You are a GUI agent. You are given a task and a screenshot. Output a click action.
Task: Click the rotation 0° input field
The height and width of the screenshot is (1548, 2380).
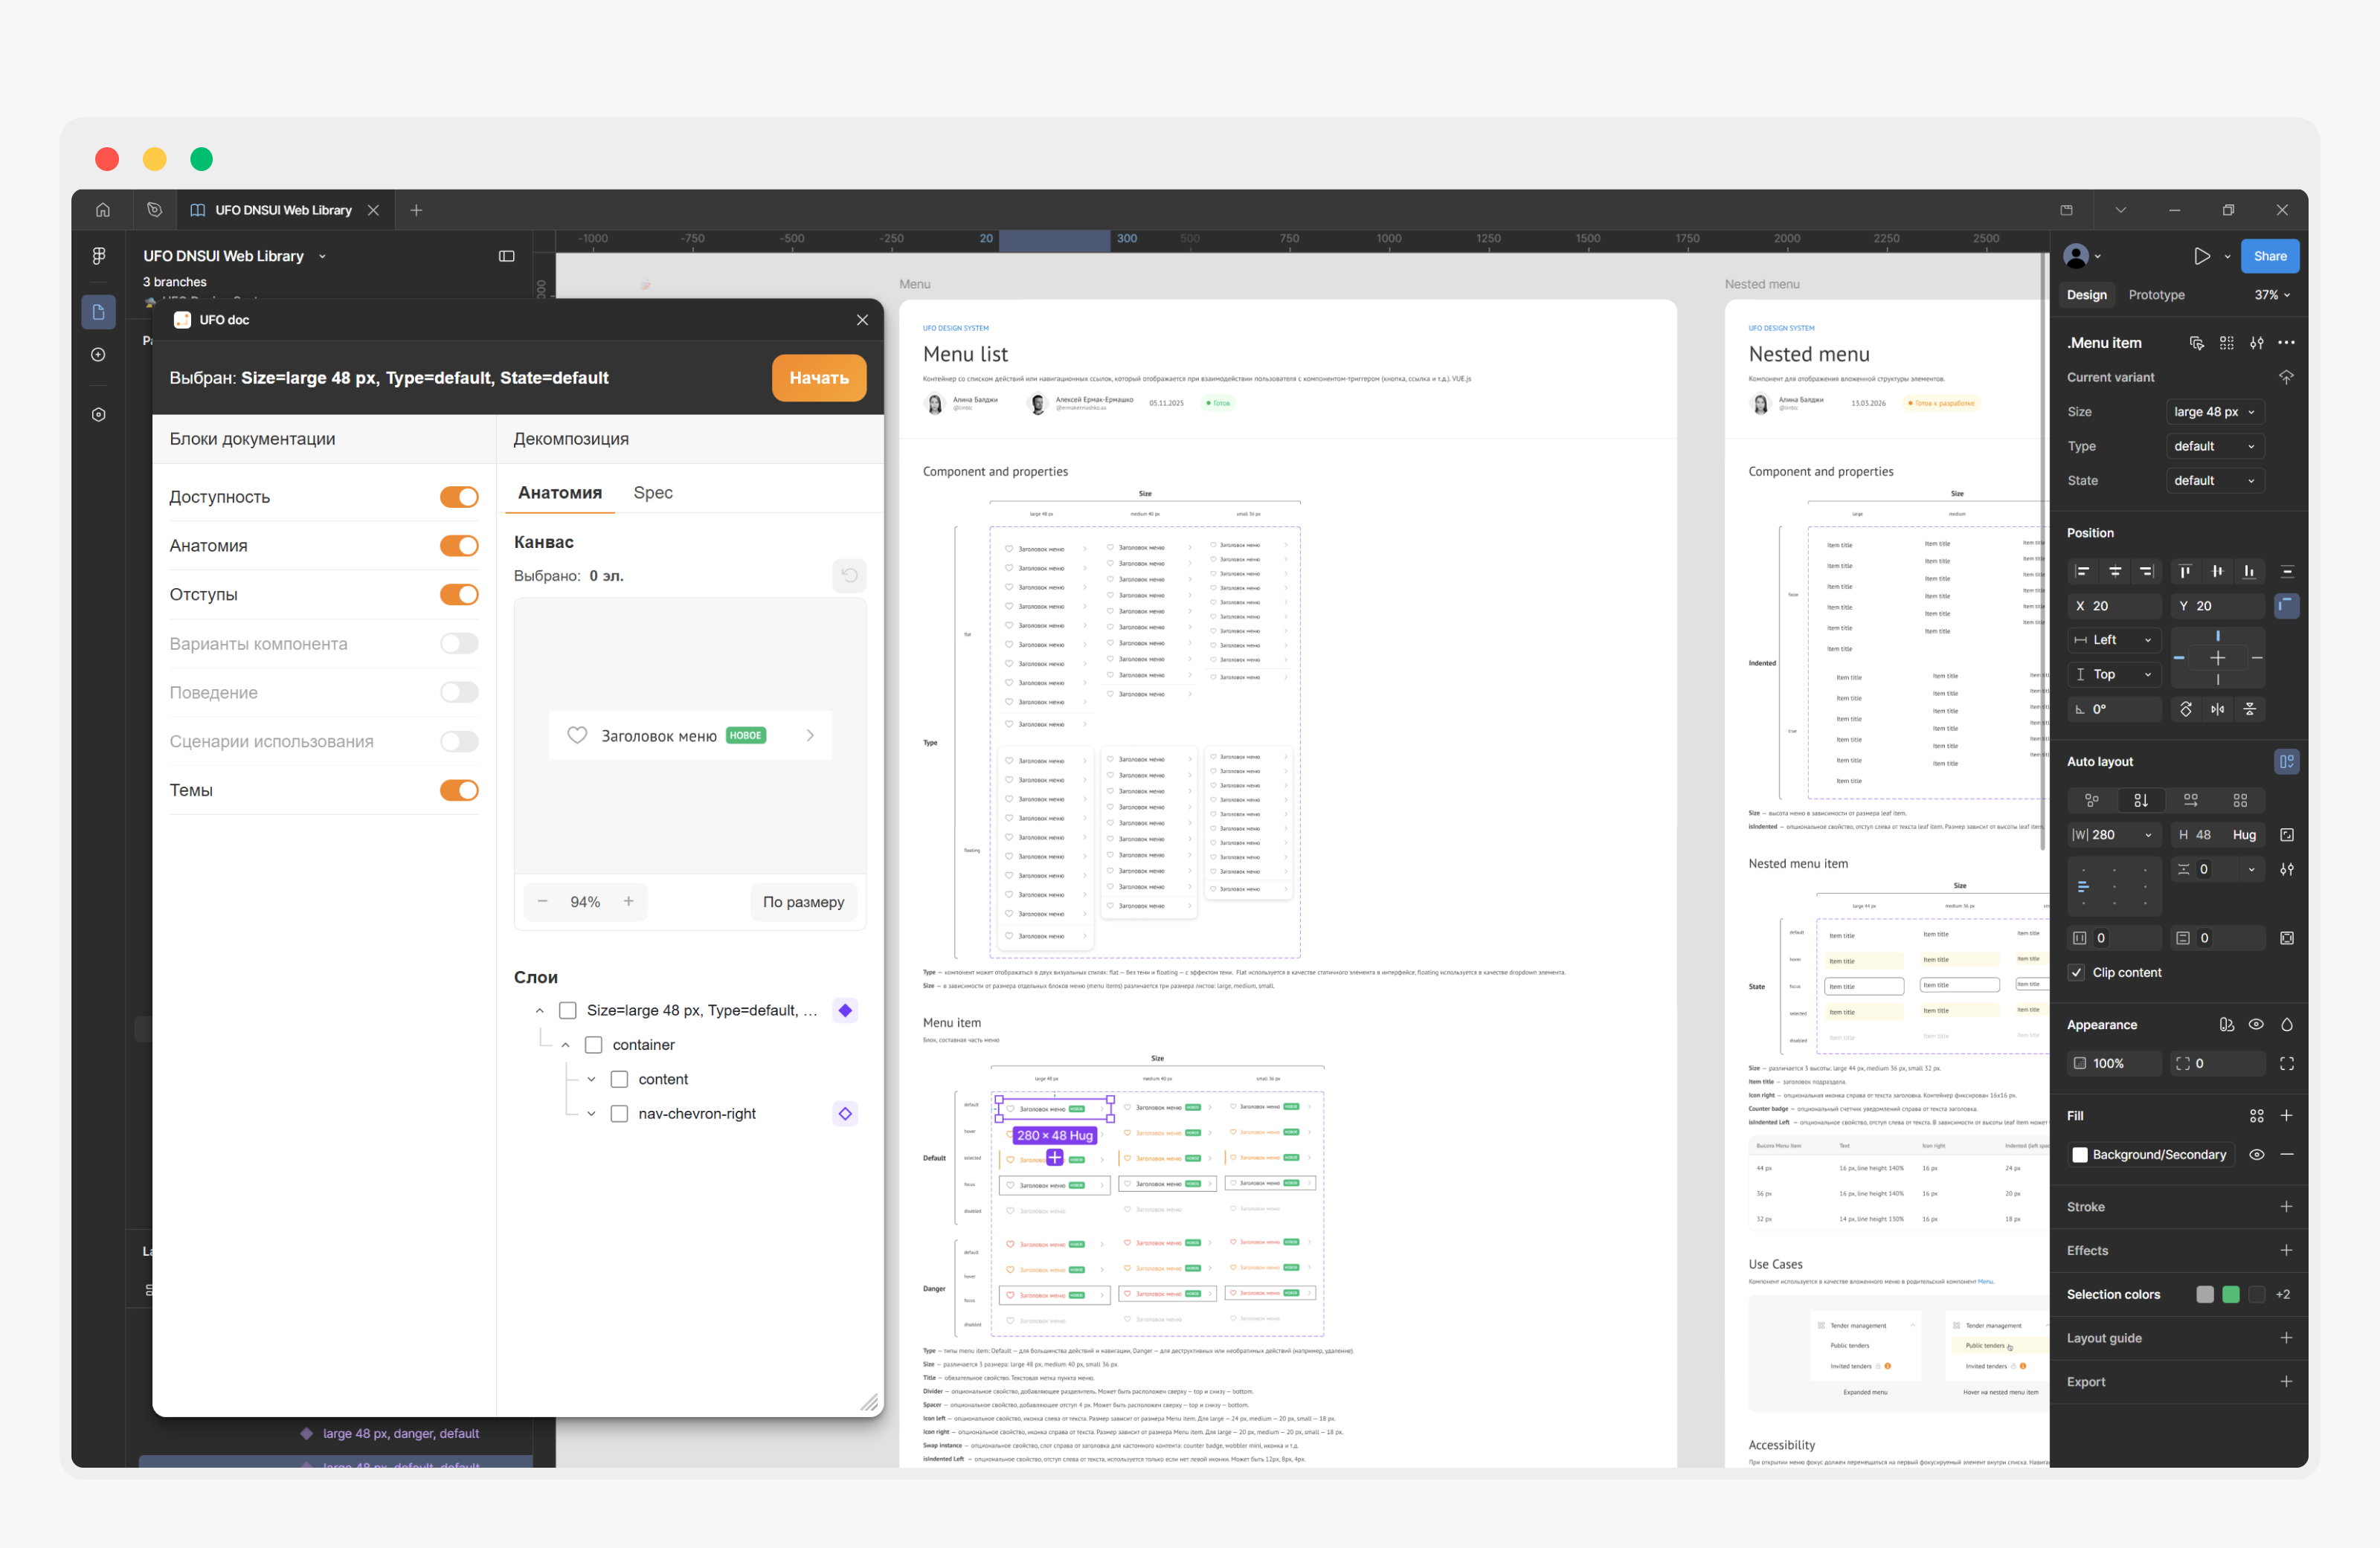tap(2114, 709)
